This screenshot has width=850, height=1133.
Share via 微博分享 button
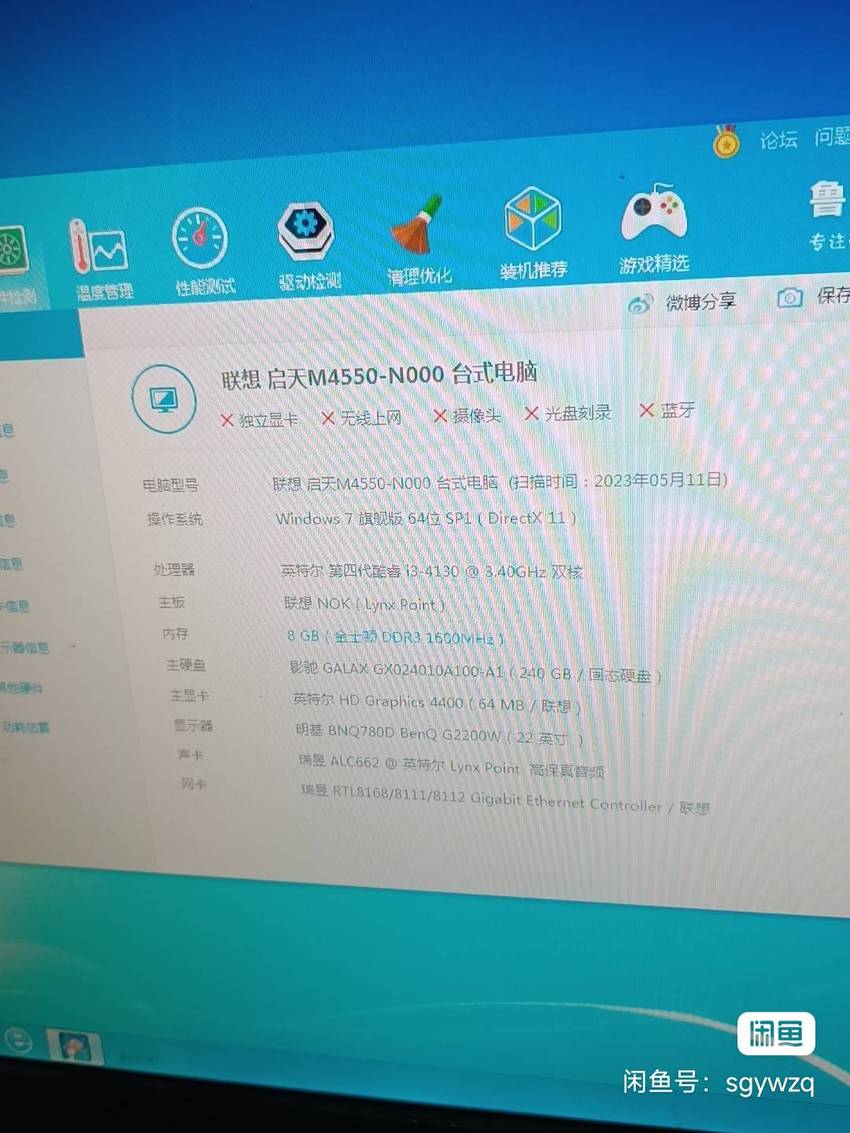pos(682,303)
